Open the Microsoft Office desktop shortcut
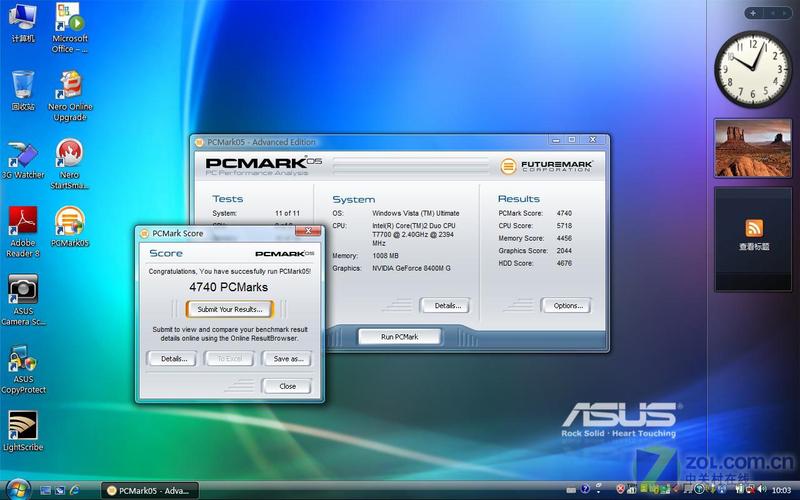This screenshot has width=800, height=500. (70, 28)
